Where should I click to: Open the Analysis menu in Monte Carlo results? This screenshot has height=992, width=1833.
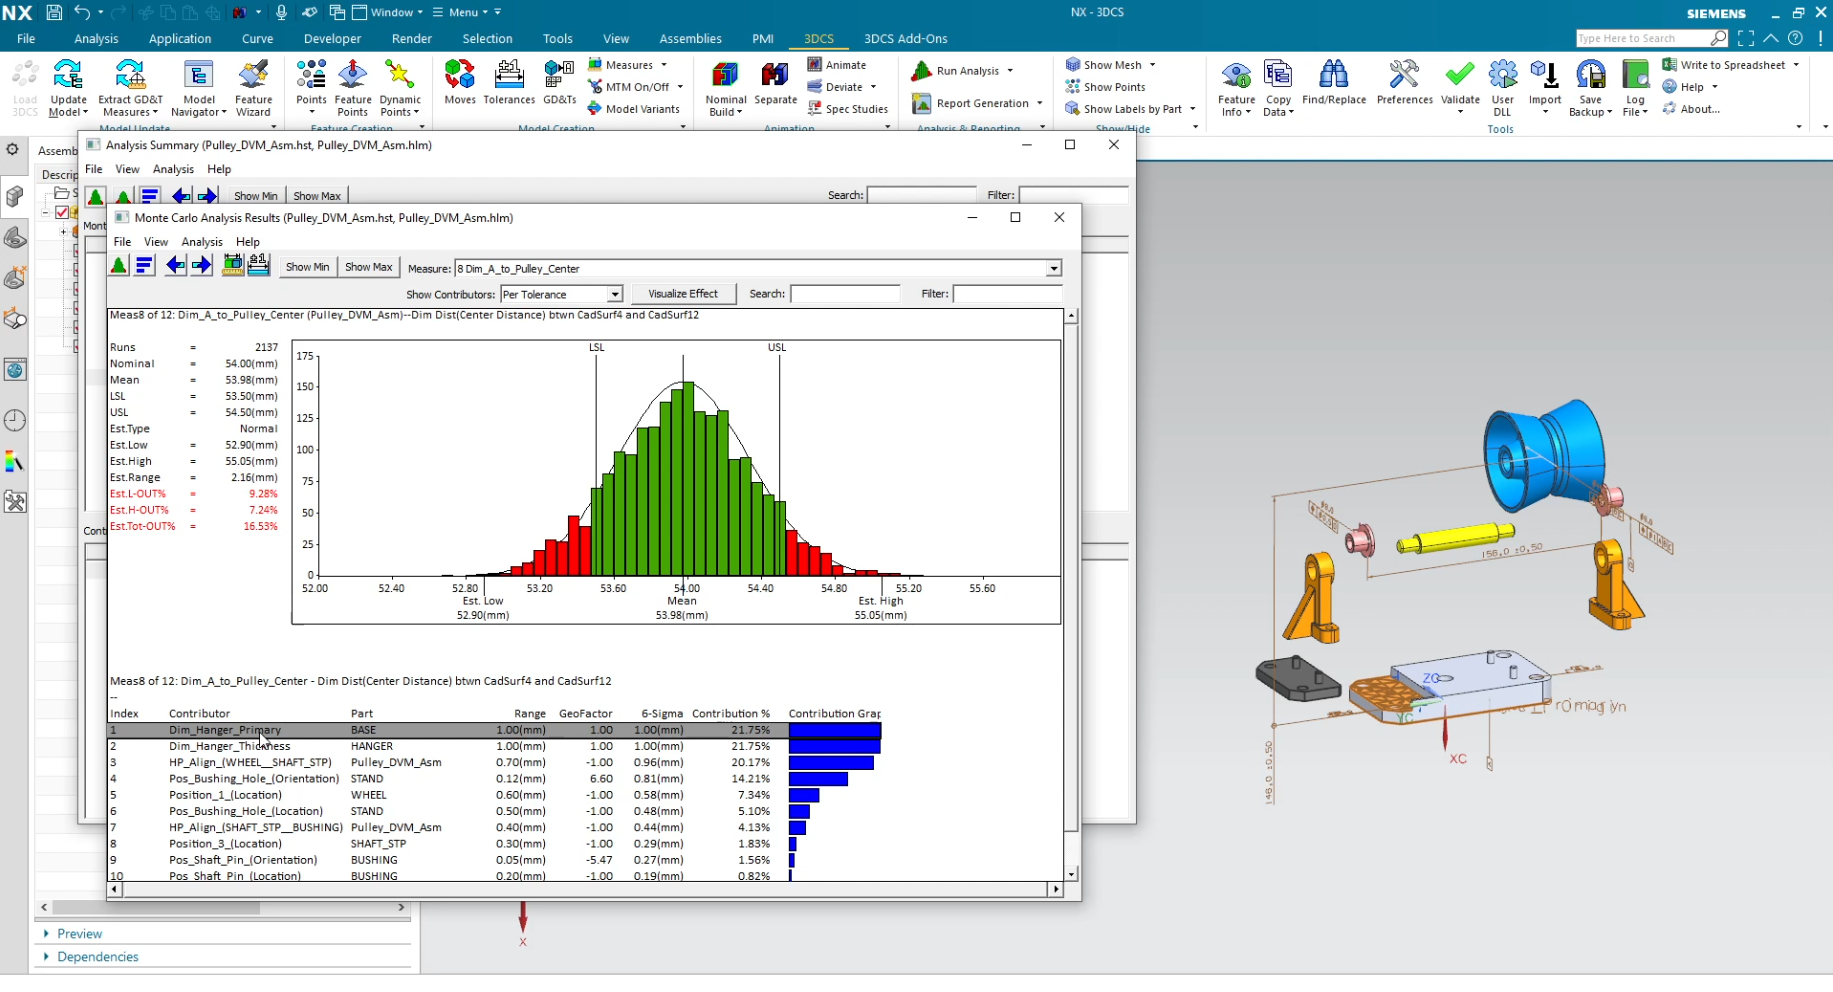(202, 241)
